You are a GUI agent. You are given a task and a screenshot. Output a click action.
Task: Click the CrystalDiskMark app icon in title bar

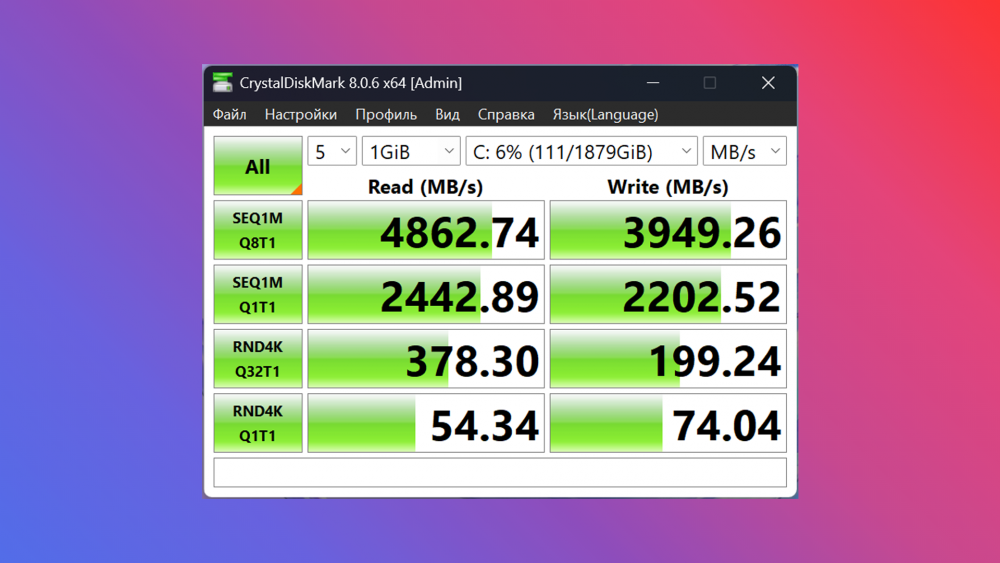[223, 82]
